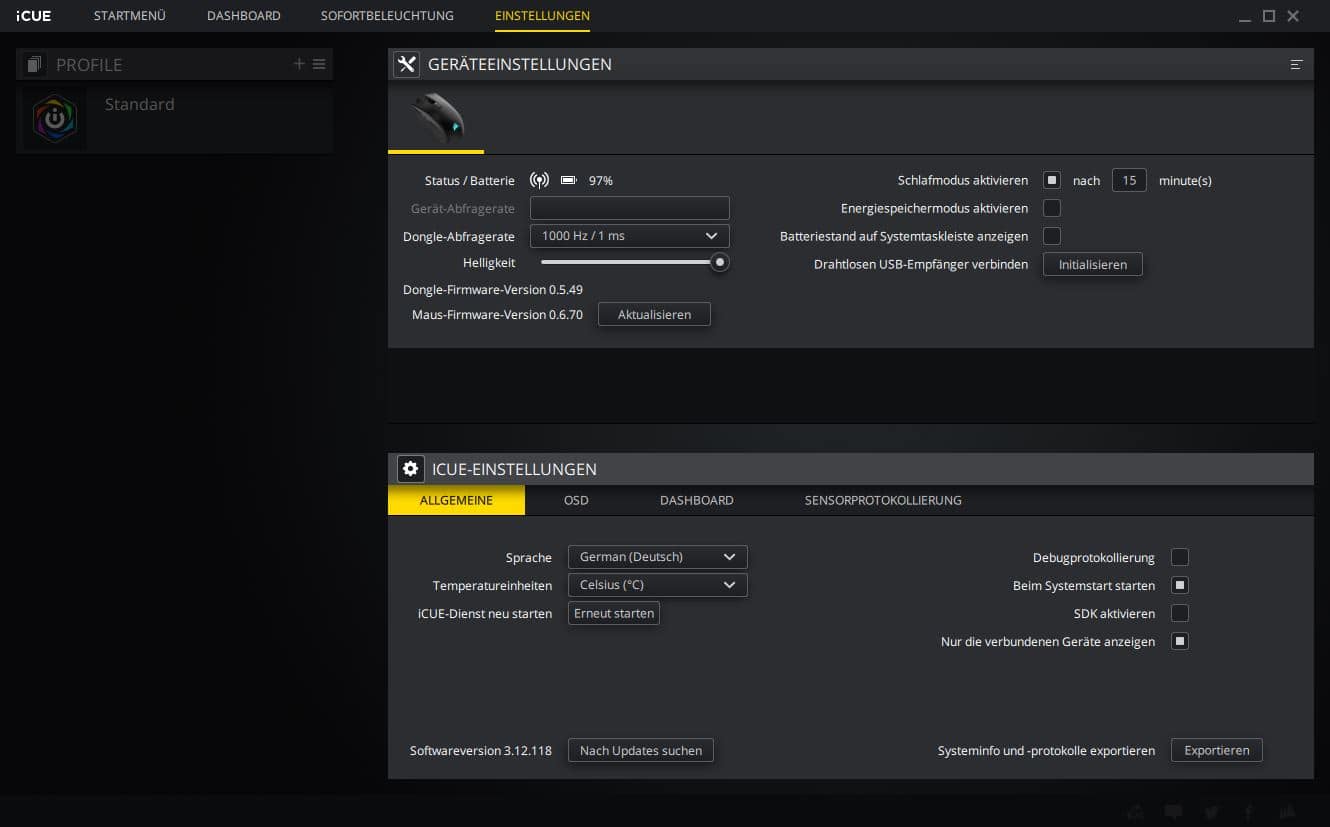Open the Temperatureinheiten dropdown

tap(657, 585)
